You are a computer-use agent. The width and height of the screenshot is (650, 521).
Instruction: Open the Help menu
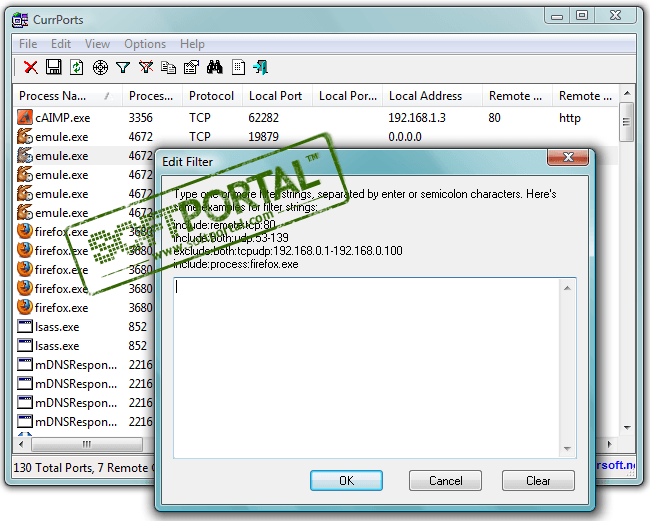[x=192, y=44]
